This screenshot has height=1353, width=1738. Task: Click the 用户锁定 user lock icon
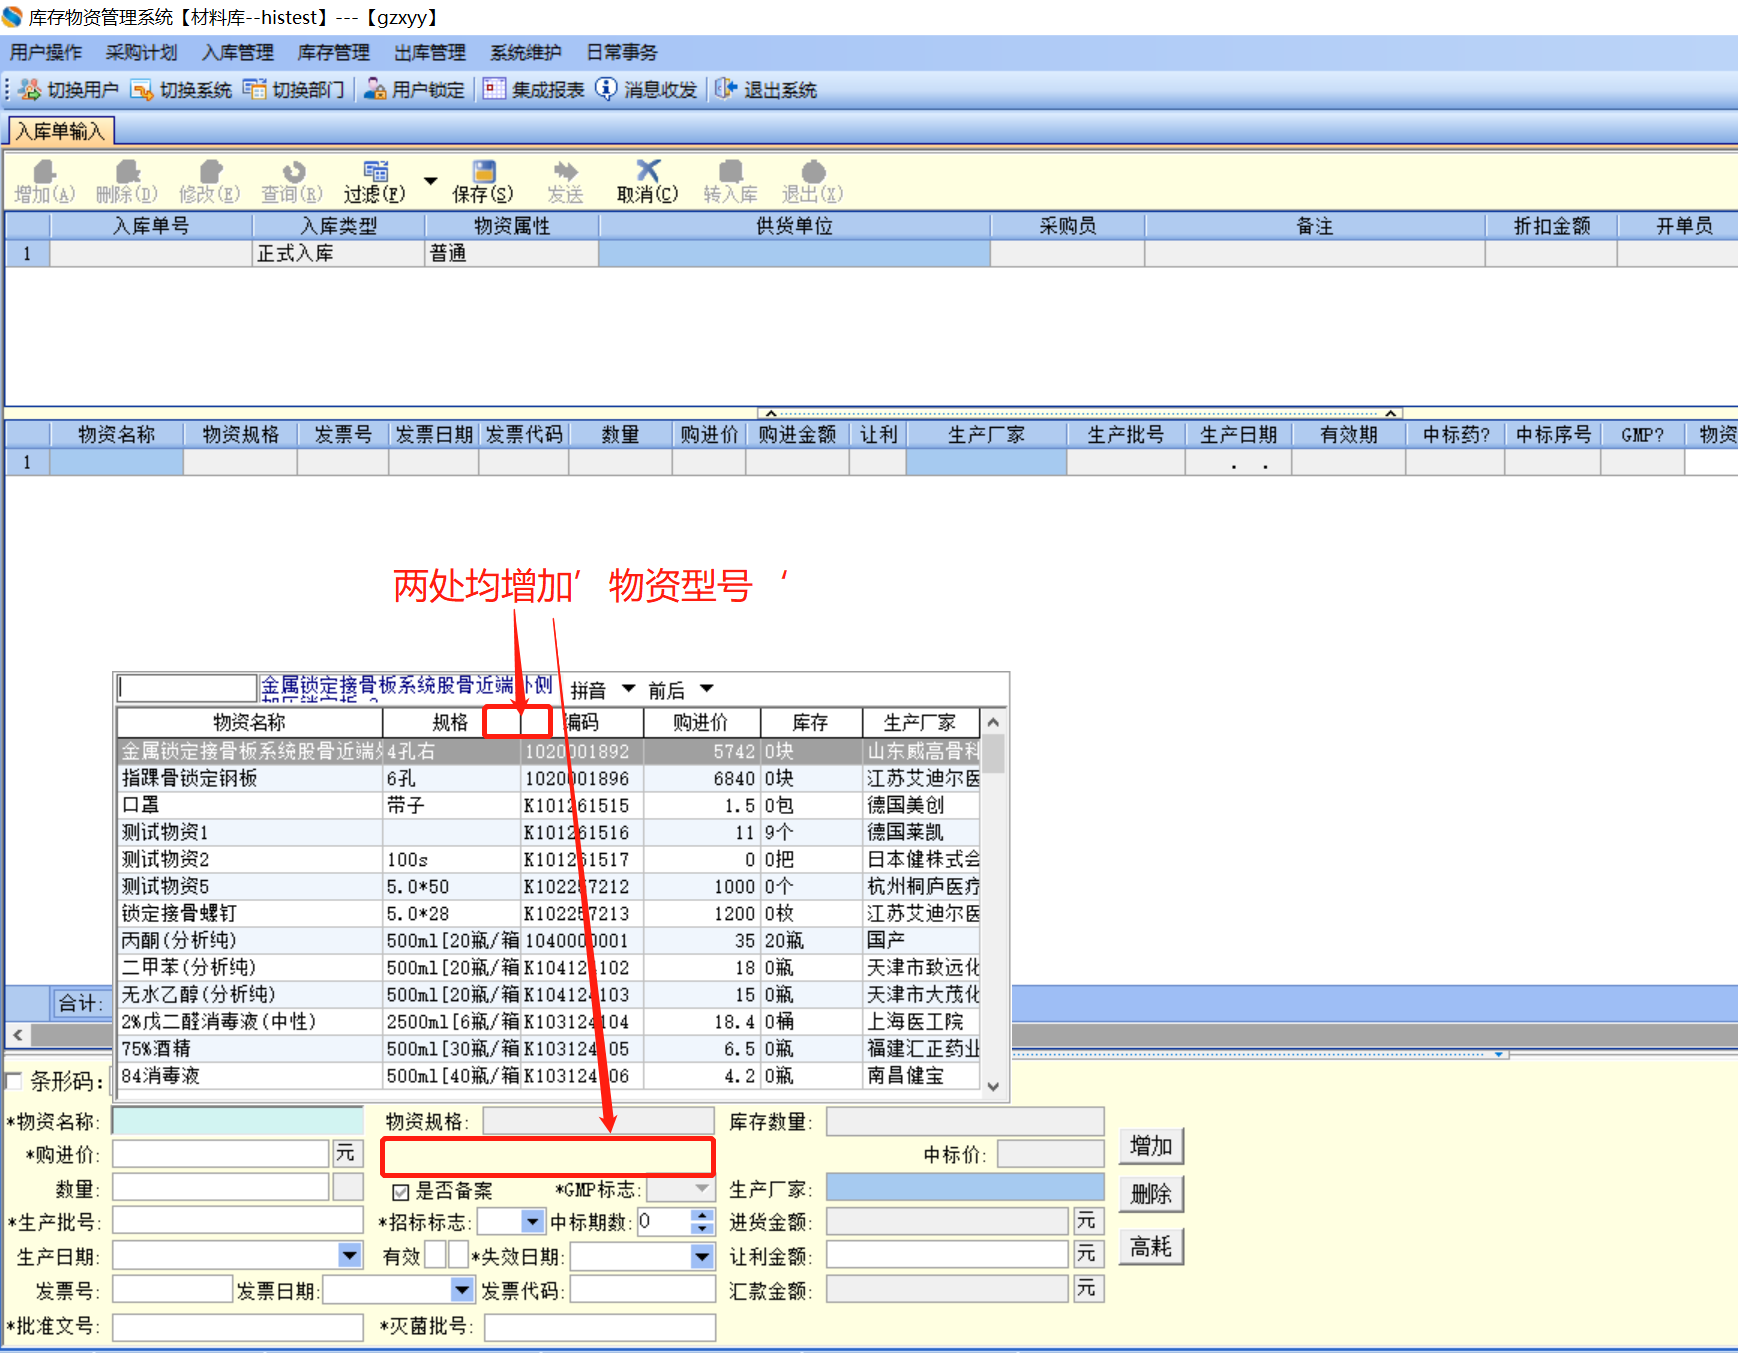pos(375,90)
